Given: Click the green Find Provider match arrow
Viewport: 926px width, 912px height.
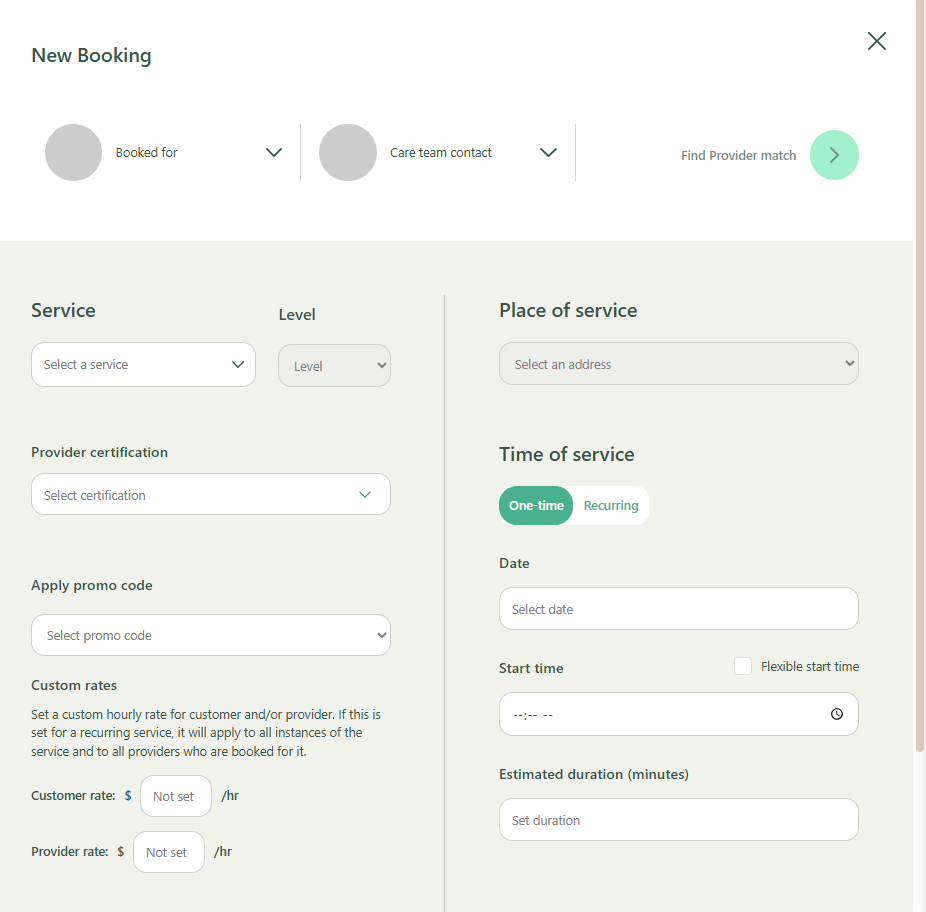Looking at the screenshot, I should (x=833, y=155).
